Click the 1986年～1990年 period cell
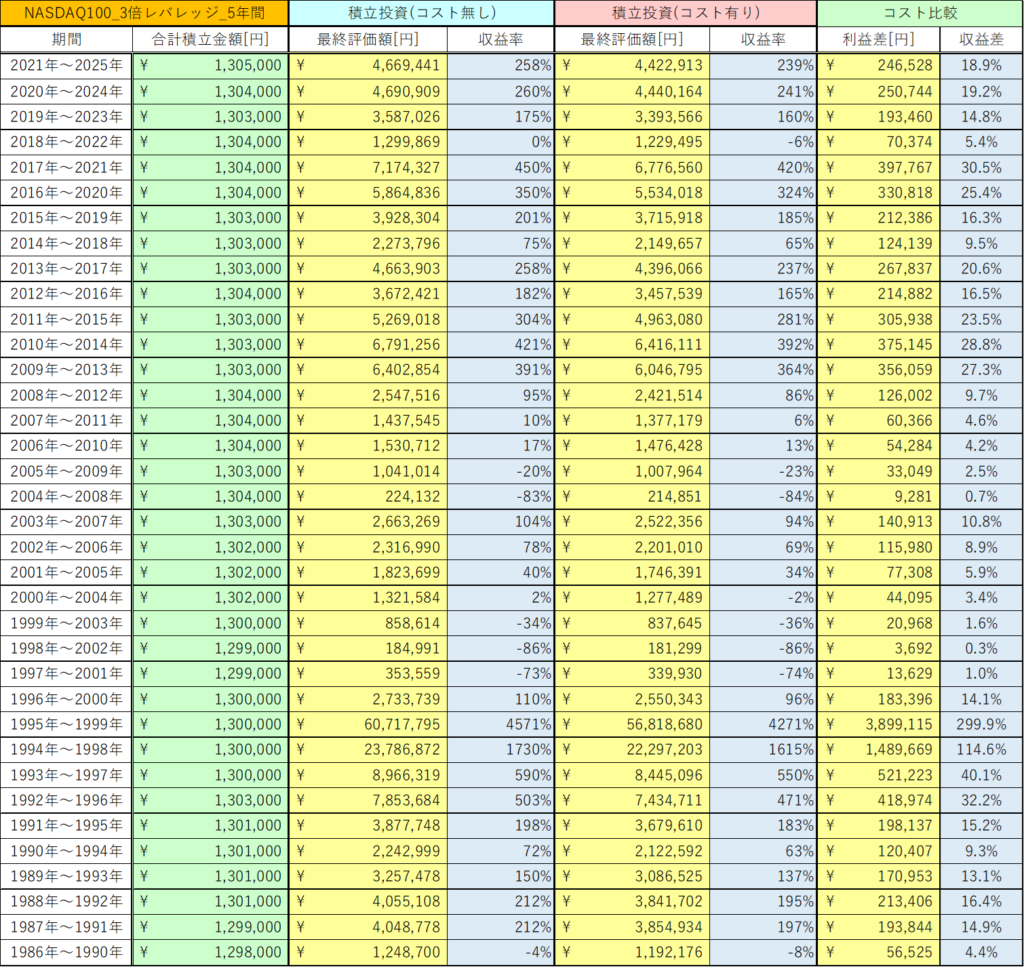This screenshot has height=967, width=1024. (66, 952)
